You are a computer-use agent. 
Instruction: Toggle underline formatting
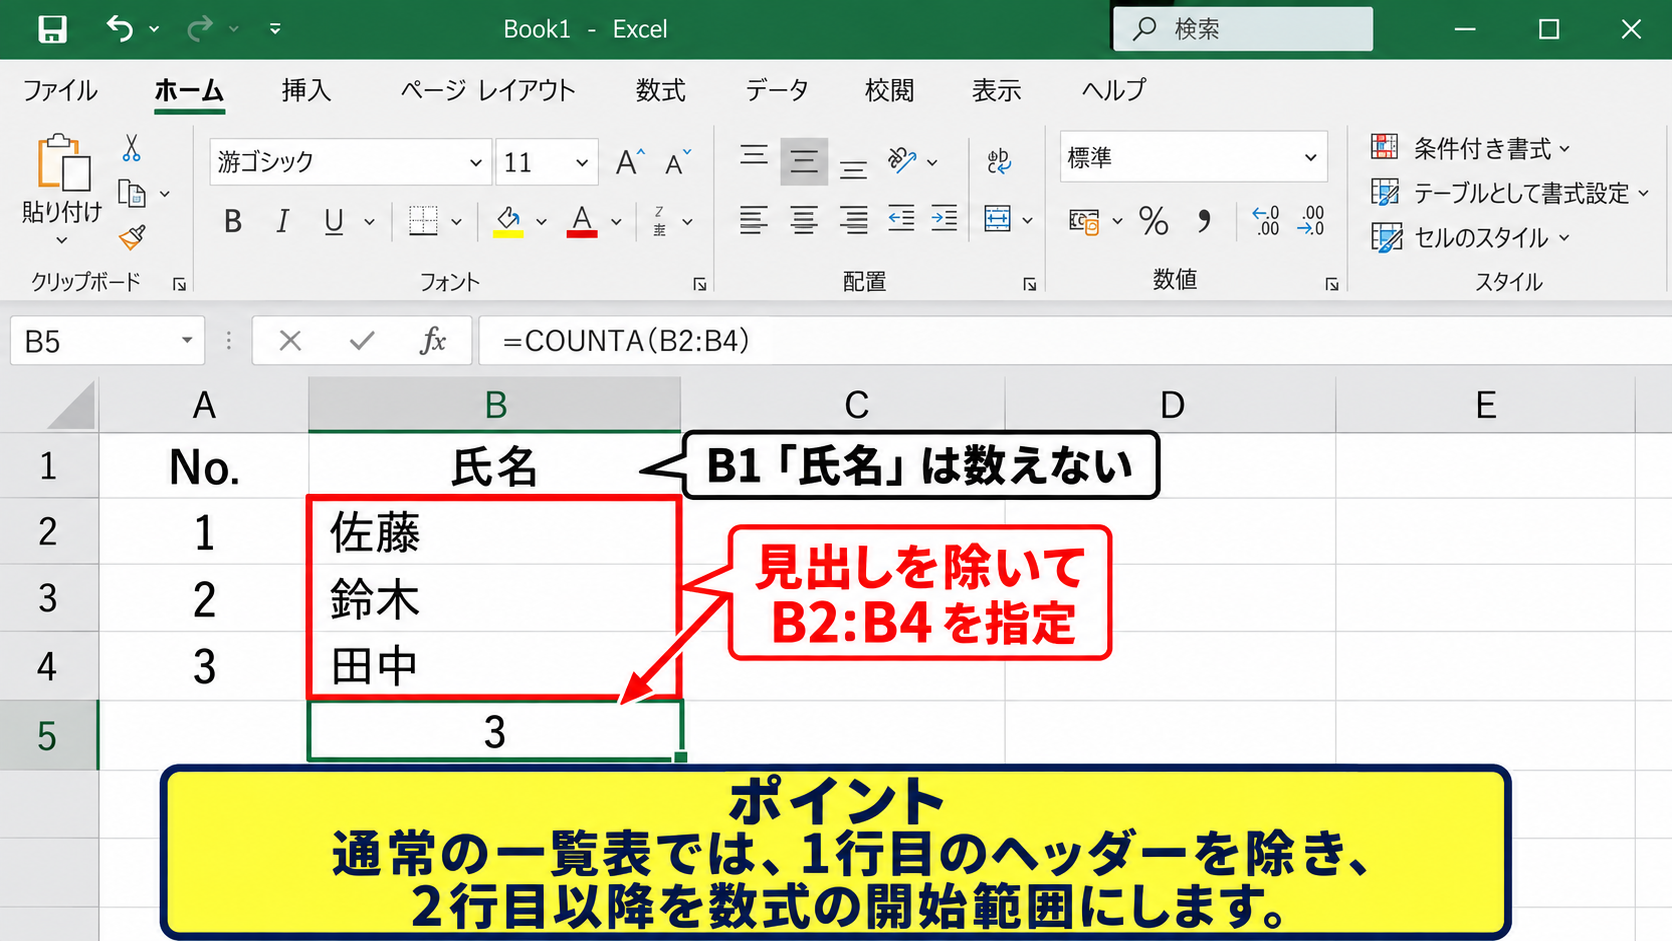(334, 221)
